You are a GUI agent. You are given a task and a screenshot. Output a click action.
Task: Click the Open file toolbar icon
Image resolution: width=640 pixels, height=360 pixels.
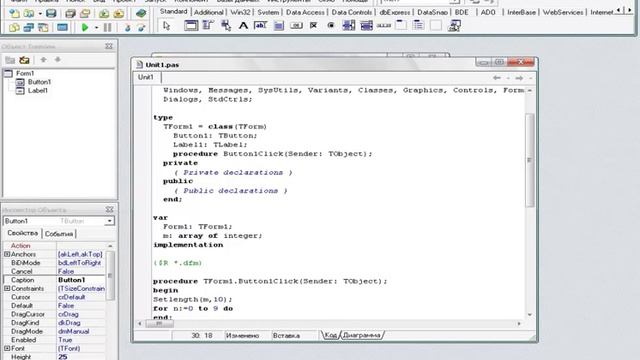click(29, 13)
